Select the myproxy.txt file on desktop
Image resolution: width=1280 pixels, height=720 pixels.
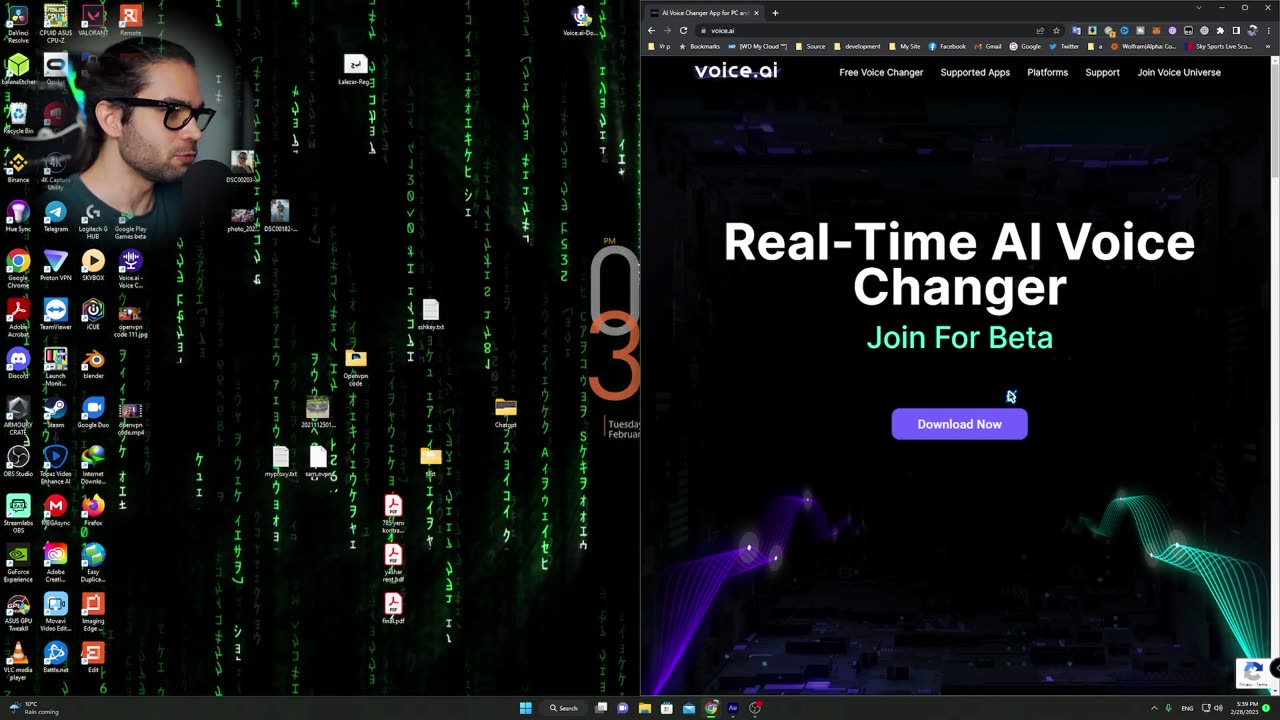pyautogui.click(x=281, y=462)
